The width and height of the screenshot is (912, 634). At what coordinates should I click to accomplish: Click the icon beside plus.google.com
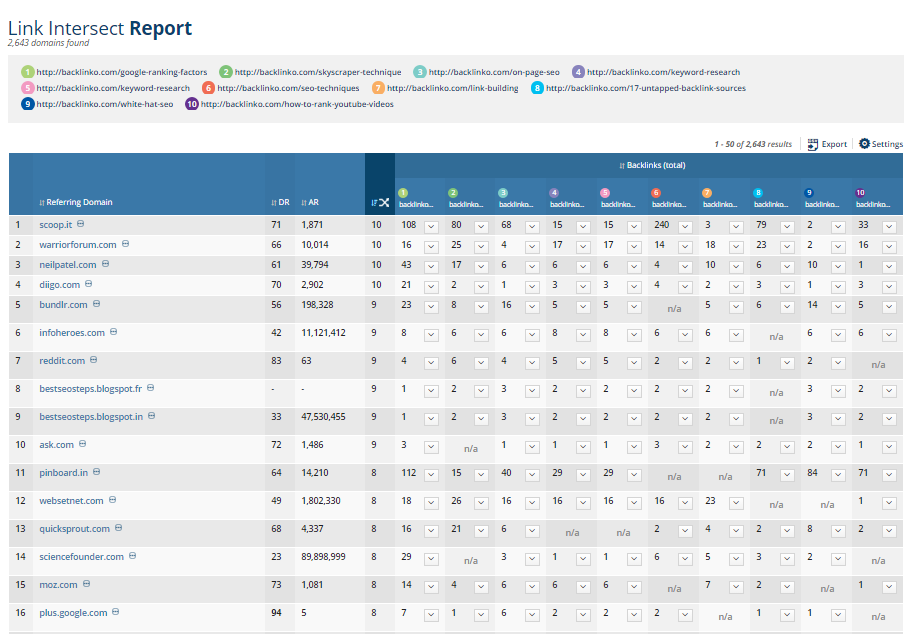(x=116, y=612)
